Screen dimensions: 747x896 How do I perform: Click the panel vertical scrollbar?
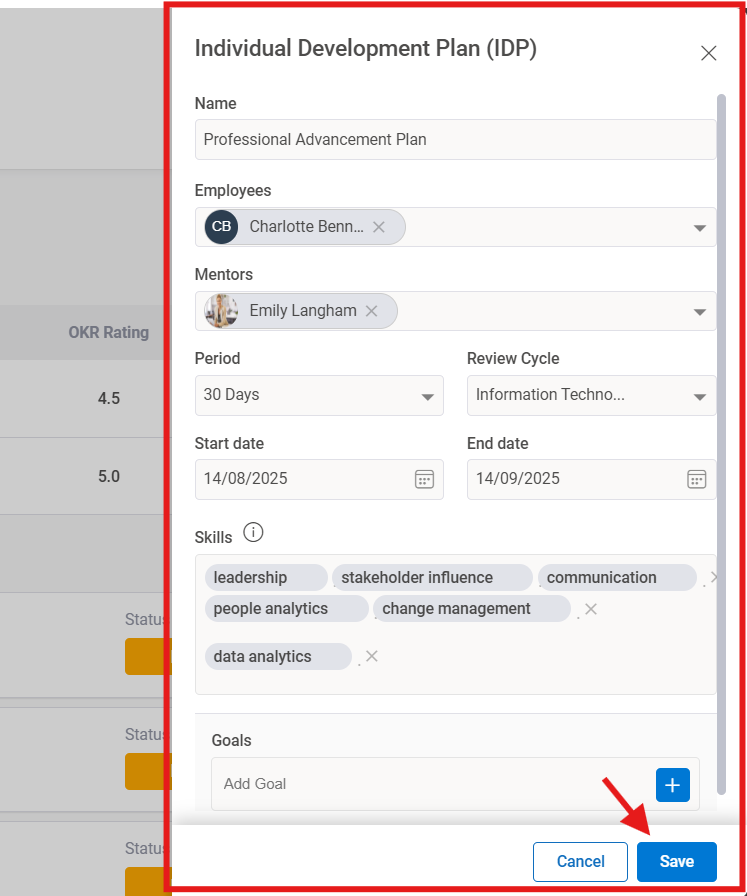(x=721, y=444)
